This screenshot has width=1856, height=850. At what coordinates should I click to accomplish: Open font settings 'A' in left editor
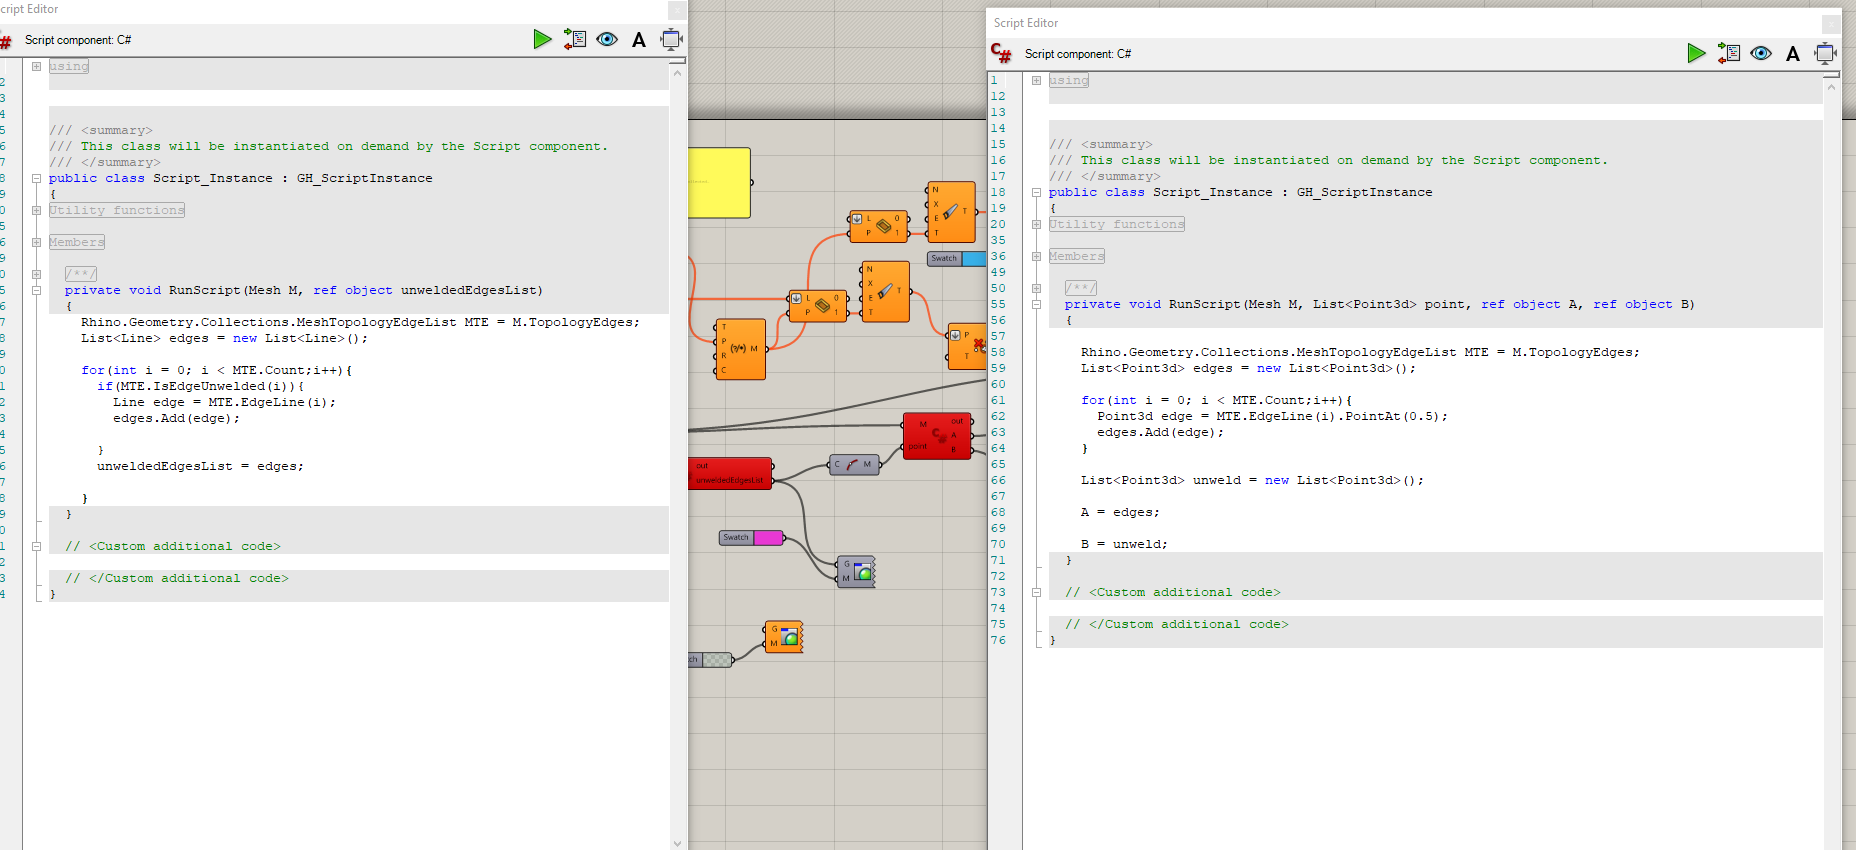(x=639, y=40)
